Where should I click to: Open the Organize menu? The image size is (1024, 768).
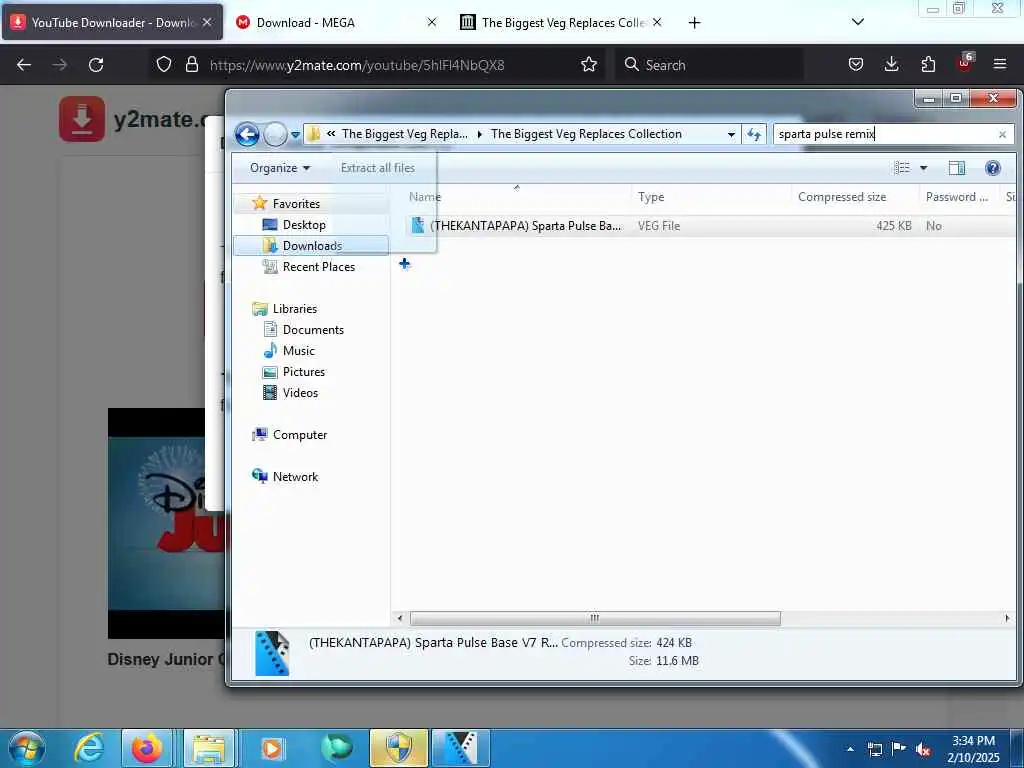click(x=280, y=168)
